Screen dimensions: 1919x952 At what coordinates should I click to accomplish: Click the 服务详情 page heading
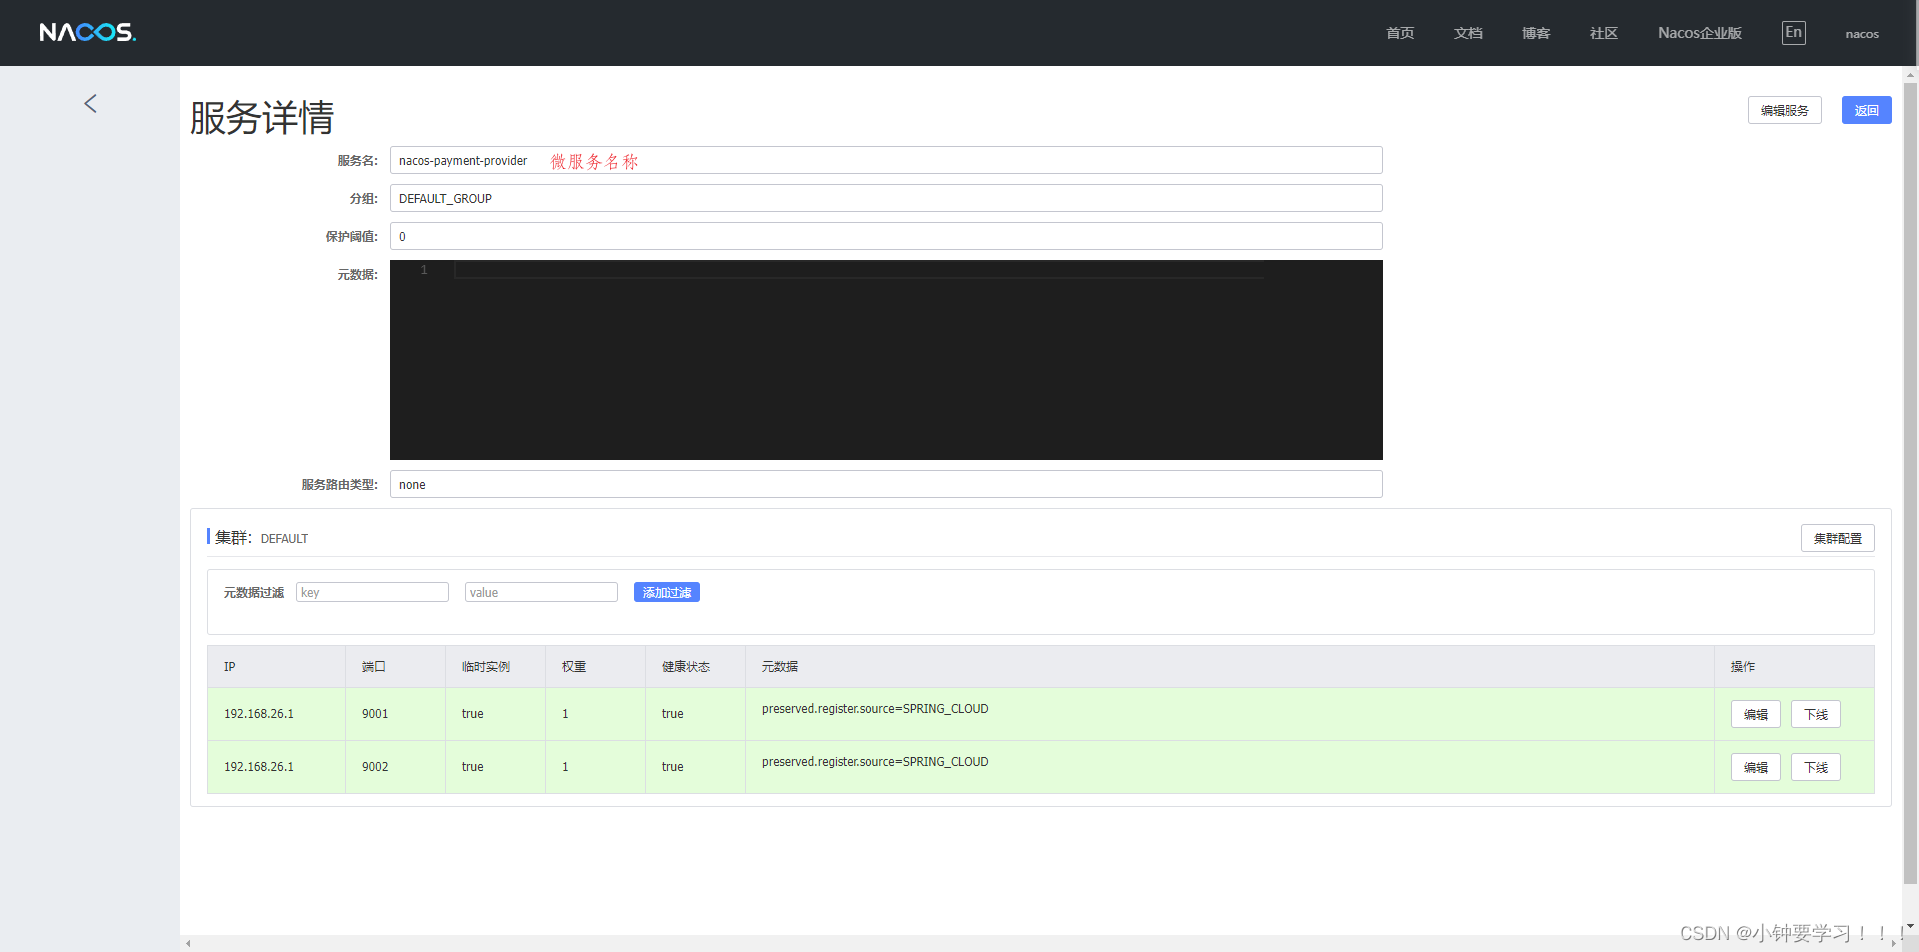coord(262,118)
